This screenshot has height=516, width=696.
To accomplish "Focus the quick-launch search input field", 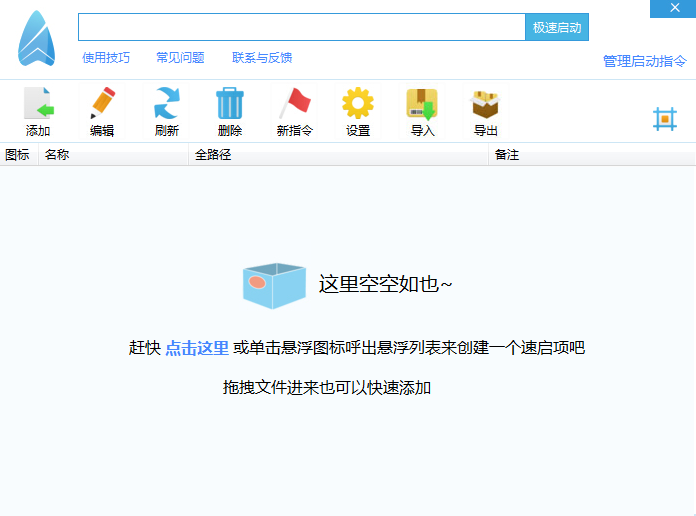I will coord(302,27).
